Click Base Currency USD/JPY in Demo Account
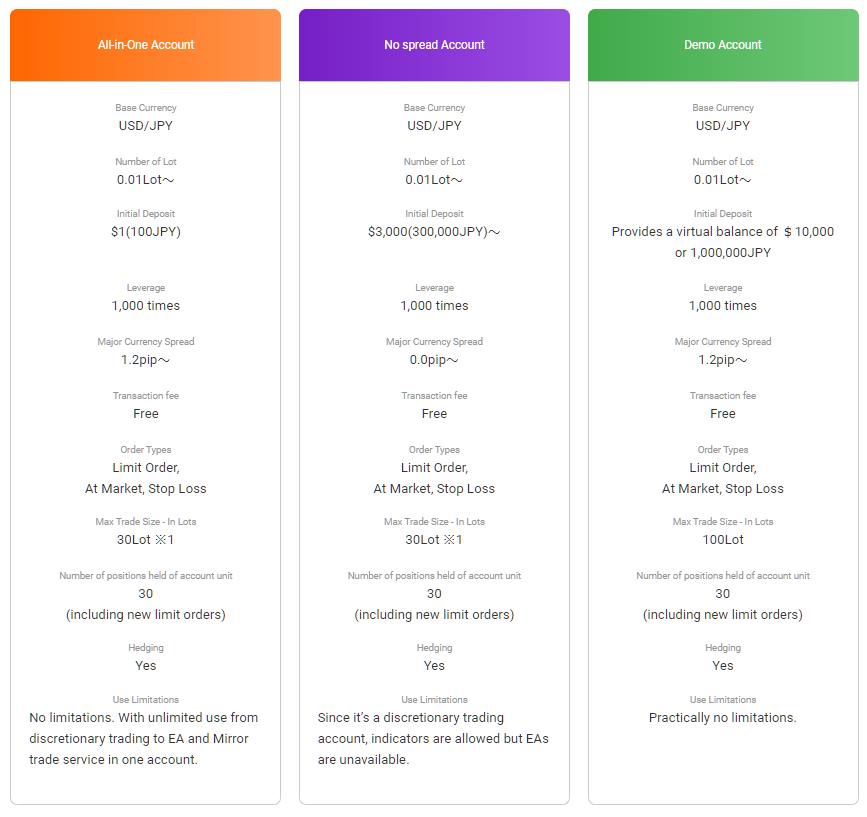This screenshot has height=817, width=867. coord(723,125)
